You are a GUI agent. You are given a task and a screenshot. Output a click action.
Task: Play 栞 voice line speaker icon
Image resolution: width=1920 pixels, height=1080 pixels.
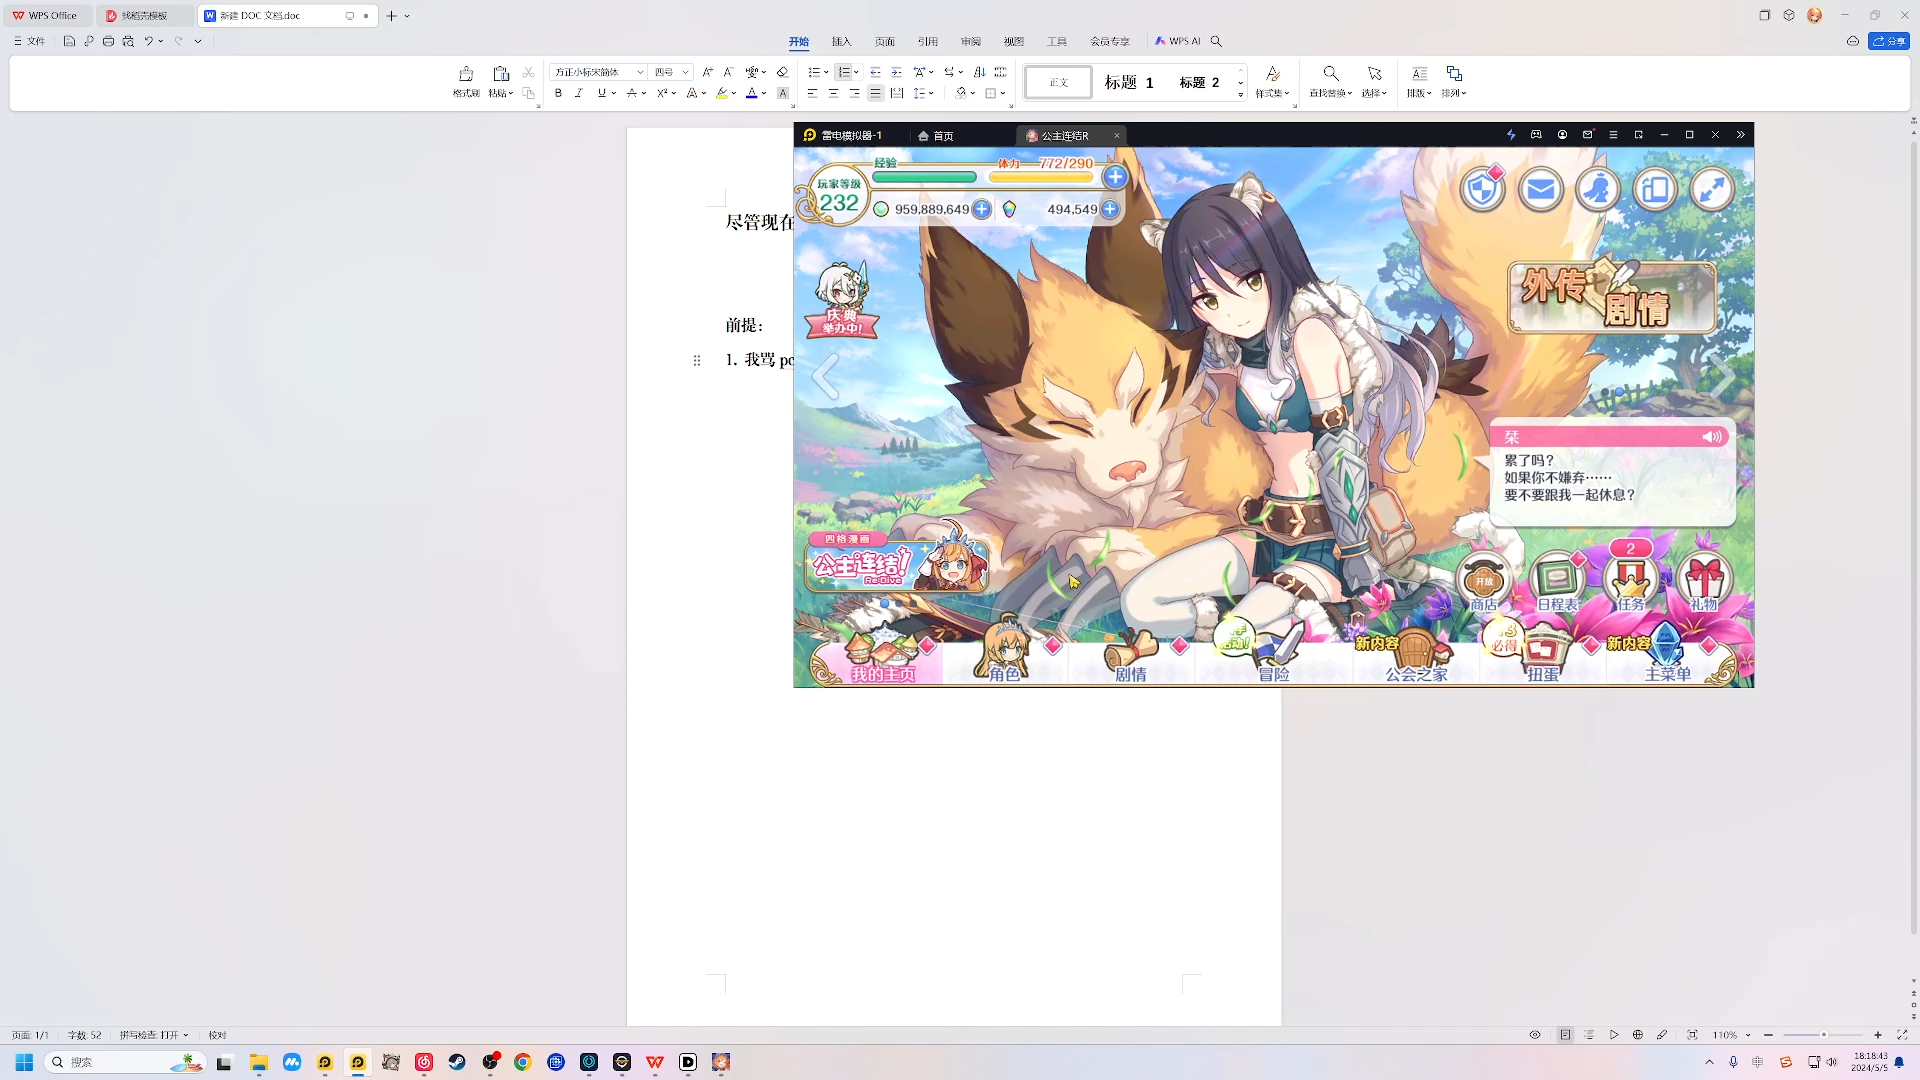pyautogui.click(x=1712, y=437)
